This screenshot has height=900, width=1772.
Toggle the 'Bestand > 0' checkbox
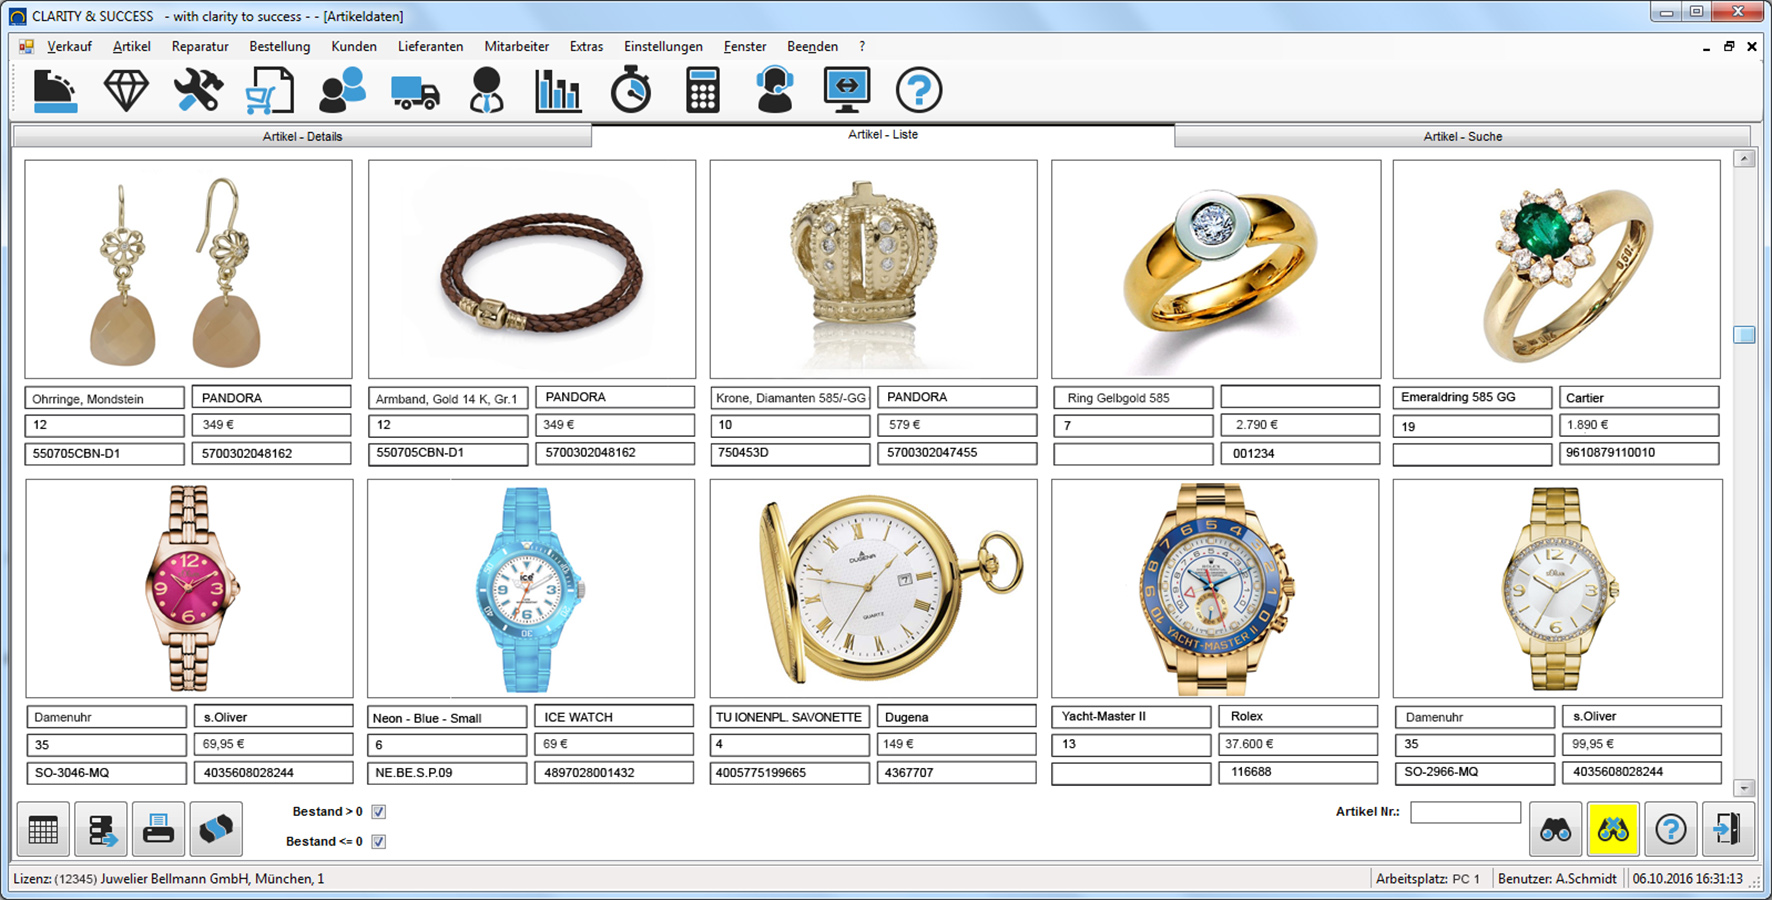tap(379, 812)
